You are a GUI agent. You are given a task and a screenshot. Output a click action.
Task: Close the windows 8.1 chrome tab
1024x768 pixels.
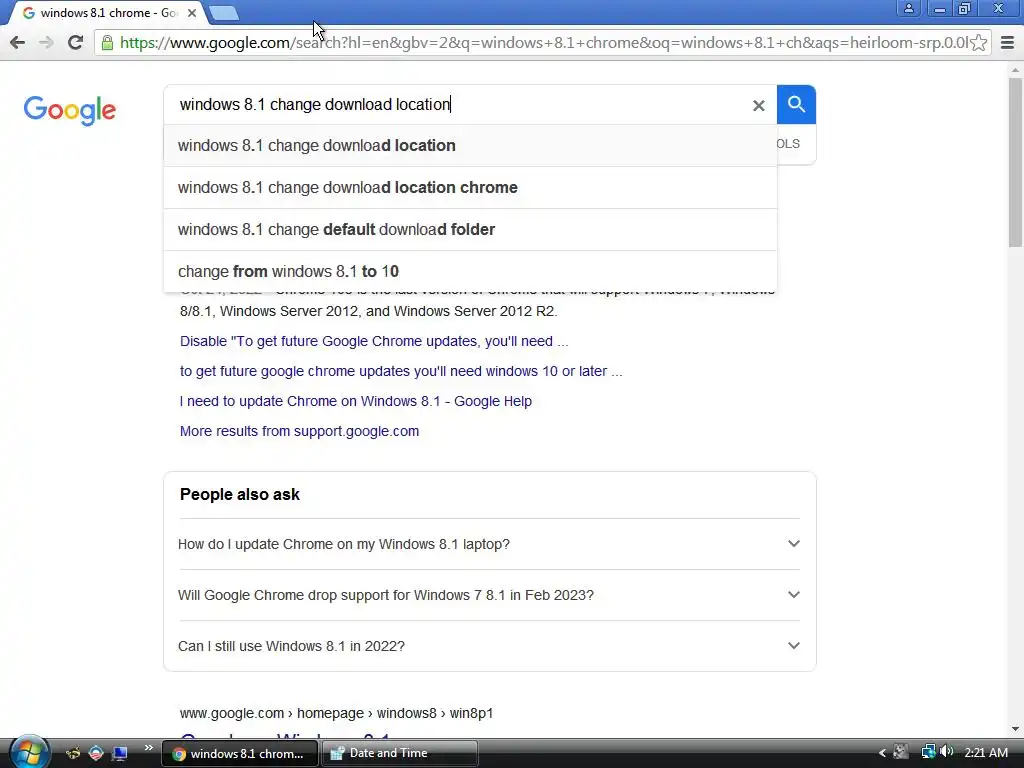click(192, 13)
